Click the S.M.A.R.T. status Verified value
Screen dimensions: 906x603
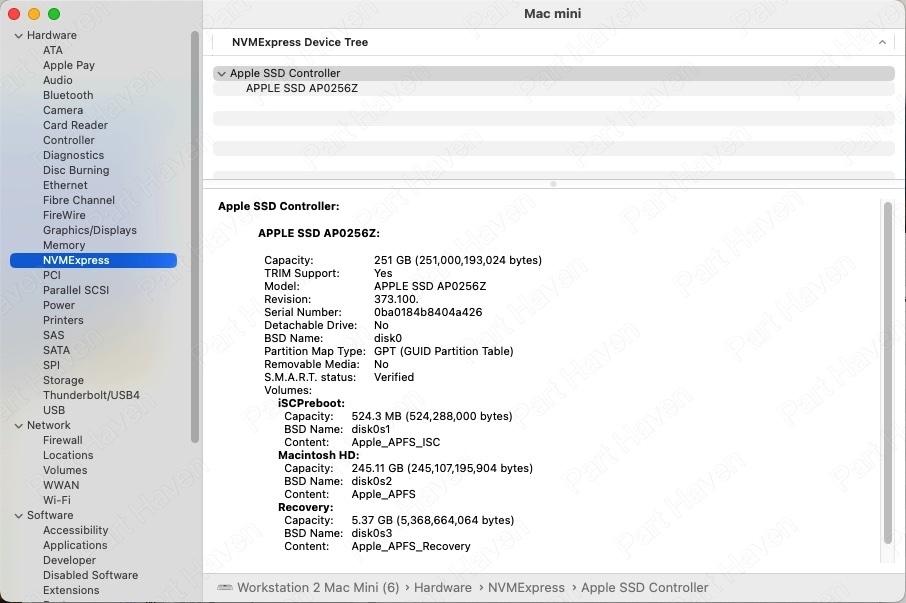(394, 378)
